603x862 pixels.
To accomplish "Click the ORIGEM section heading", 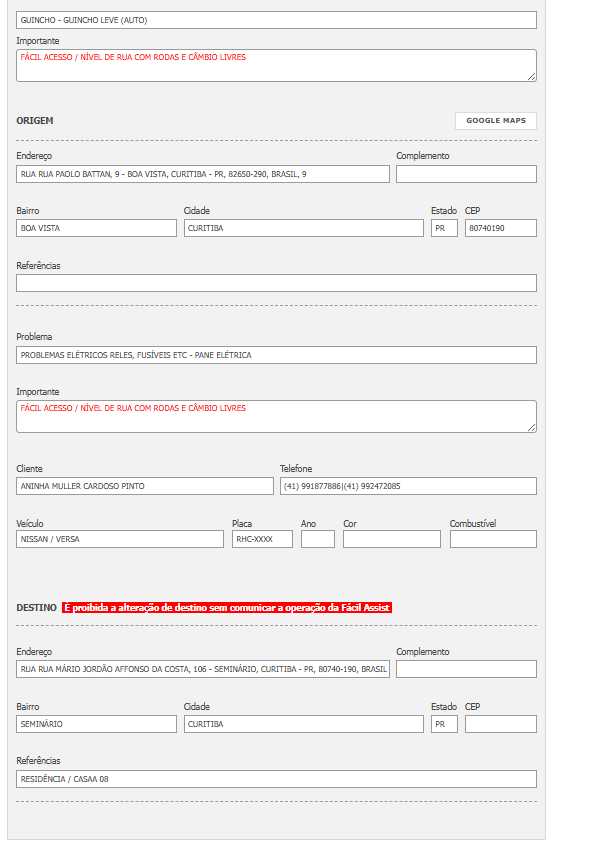I will tap(35, 120).
